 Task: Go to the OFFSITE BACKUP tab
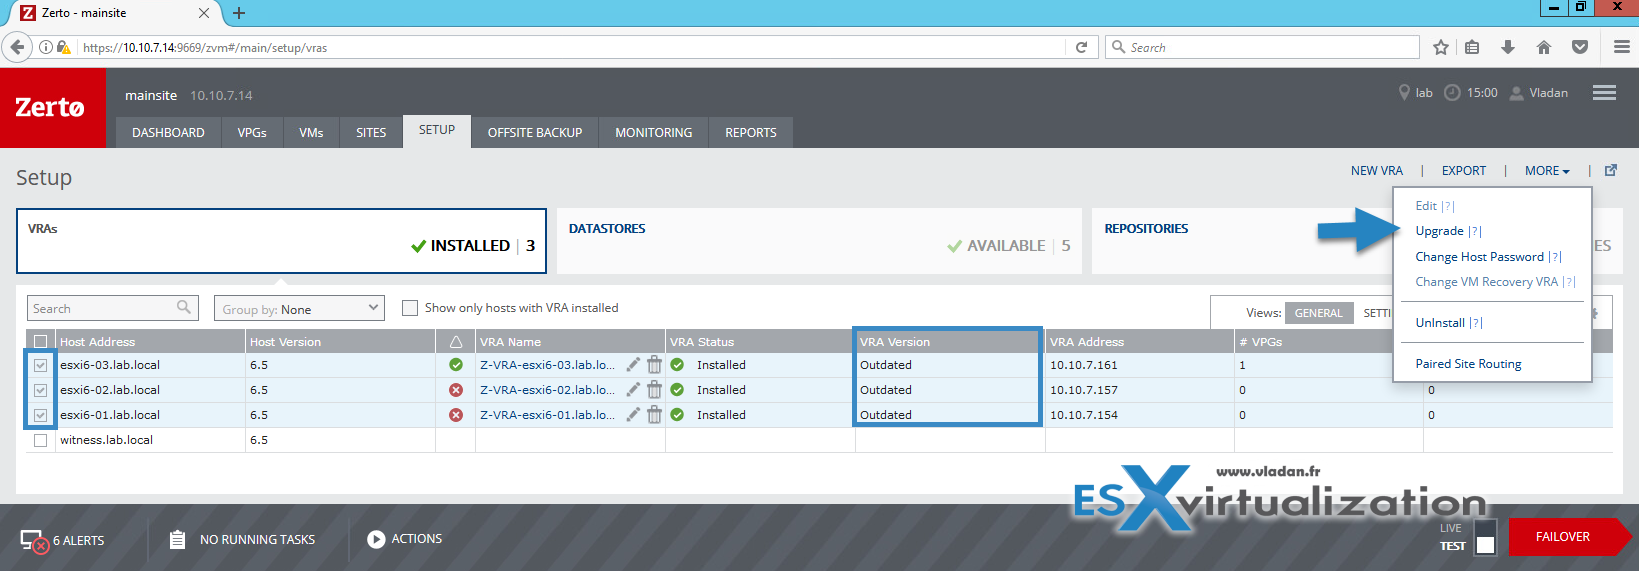pyautogui.click(x=535, y=132)
